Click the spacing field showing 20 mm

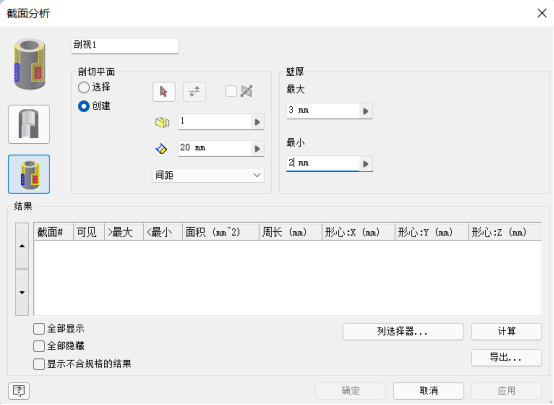(x=215, y=149)
